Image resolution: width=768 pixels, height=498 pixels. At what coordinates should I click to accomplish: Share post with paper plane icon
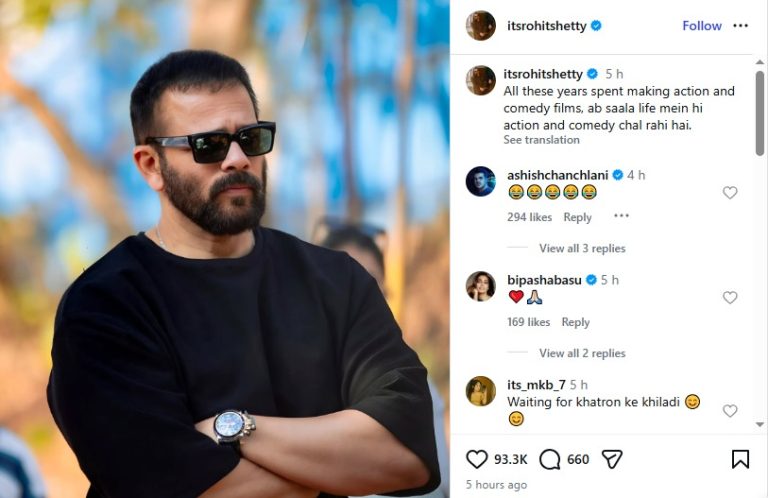[x=612, y=459]
